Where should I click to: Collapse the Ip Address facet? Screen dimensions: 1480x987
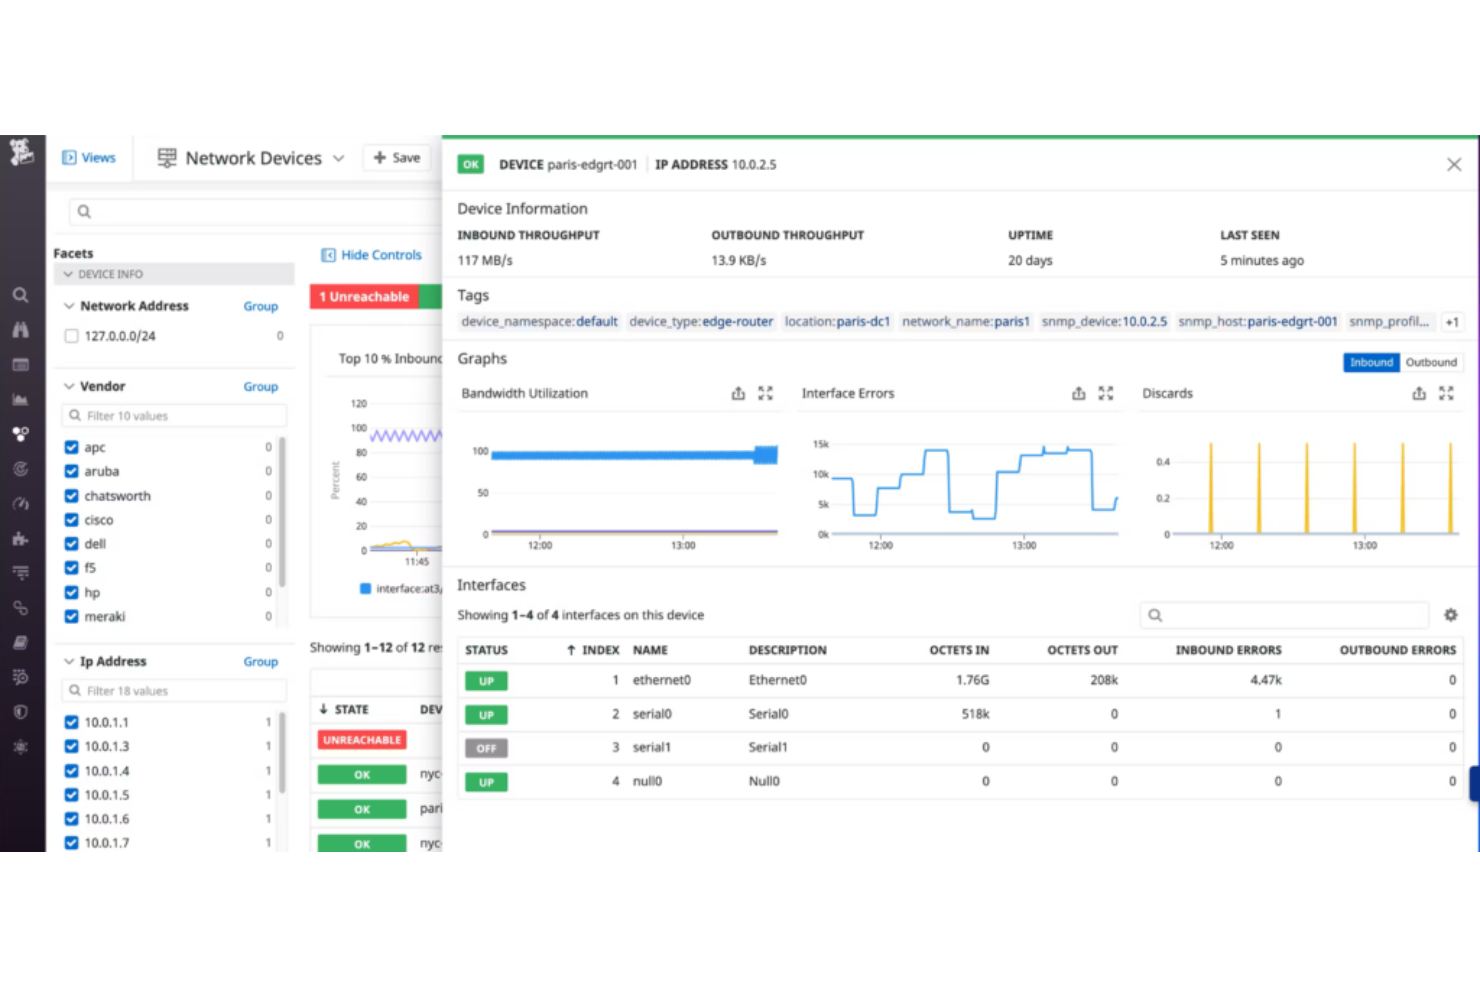pyautogui.click(x=69, y=661)
